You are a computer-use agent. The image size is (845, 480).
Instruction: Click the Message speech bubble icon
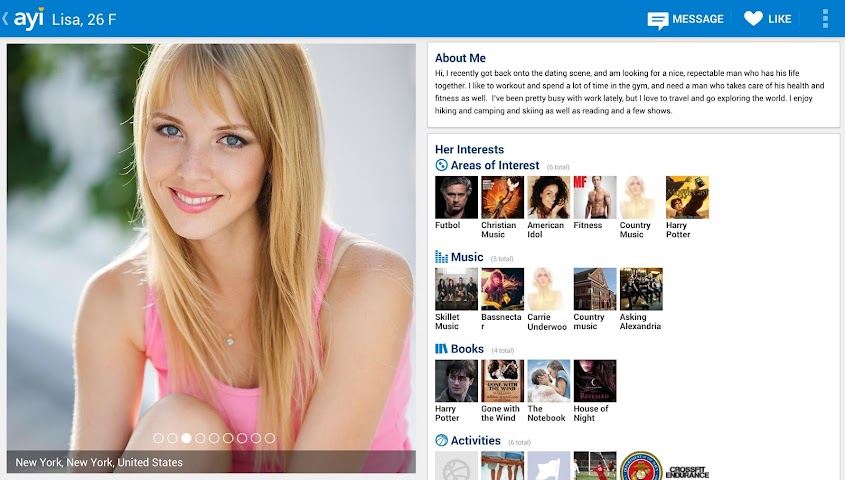tap(657, 19)
